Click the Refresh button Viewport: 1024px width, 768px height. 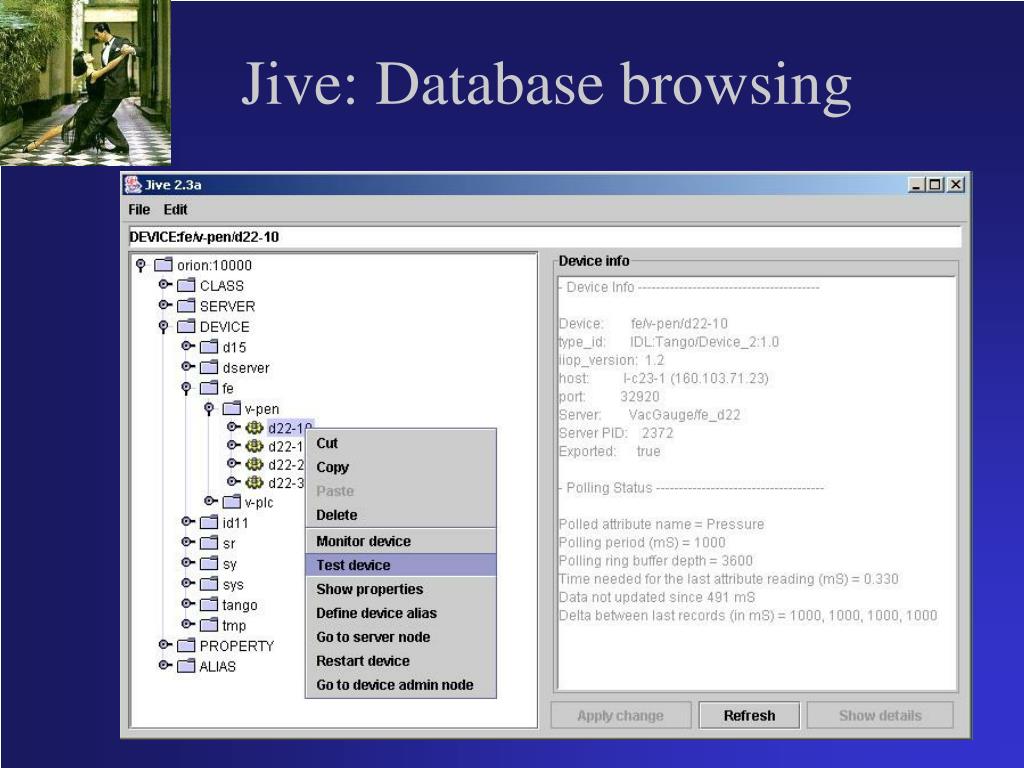pyautogui.click(x=749, y=716)
